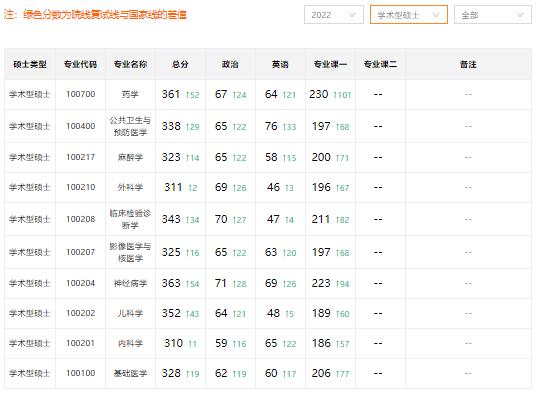
Task: Select total score 352
Action: pyautogui.click(x=171, y=313)
